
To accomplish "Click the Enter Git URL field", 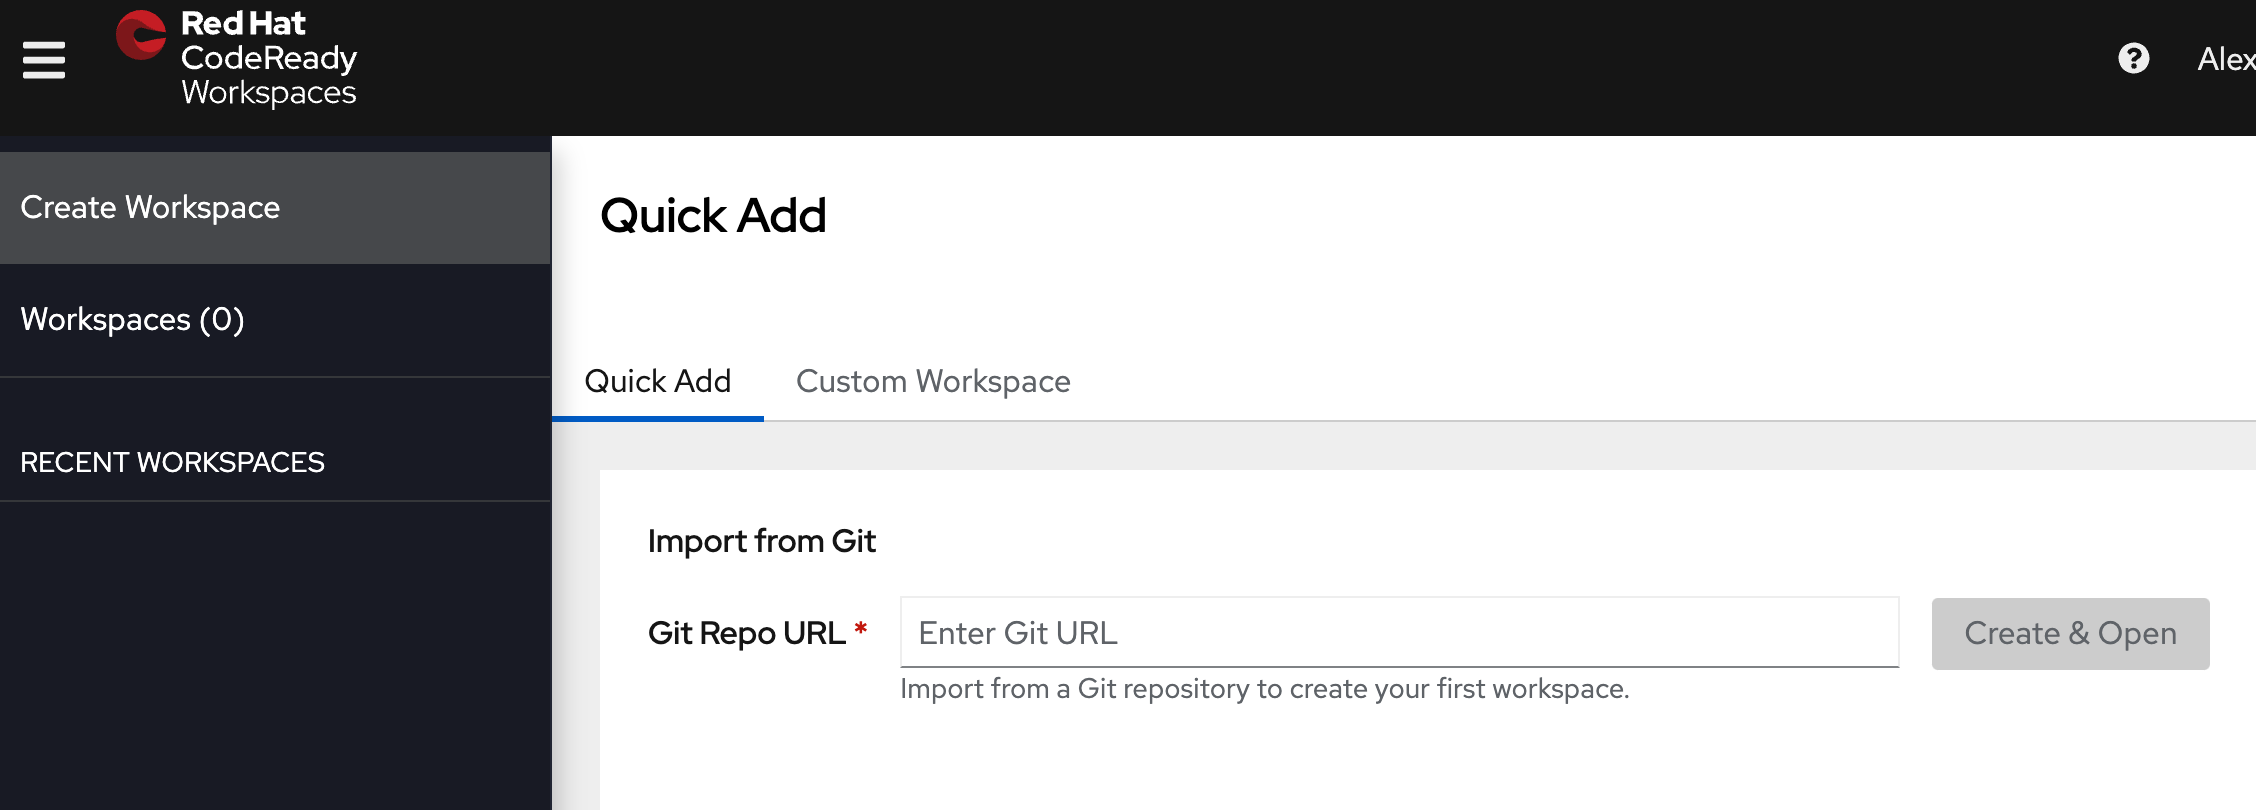I will pos(1399,633).
